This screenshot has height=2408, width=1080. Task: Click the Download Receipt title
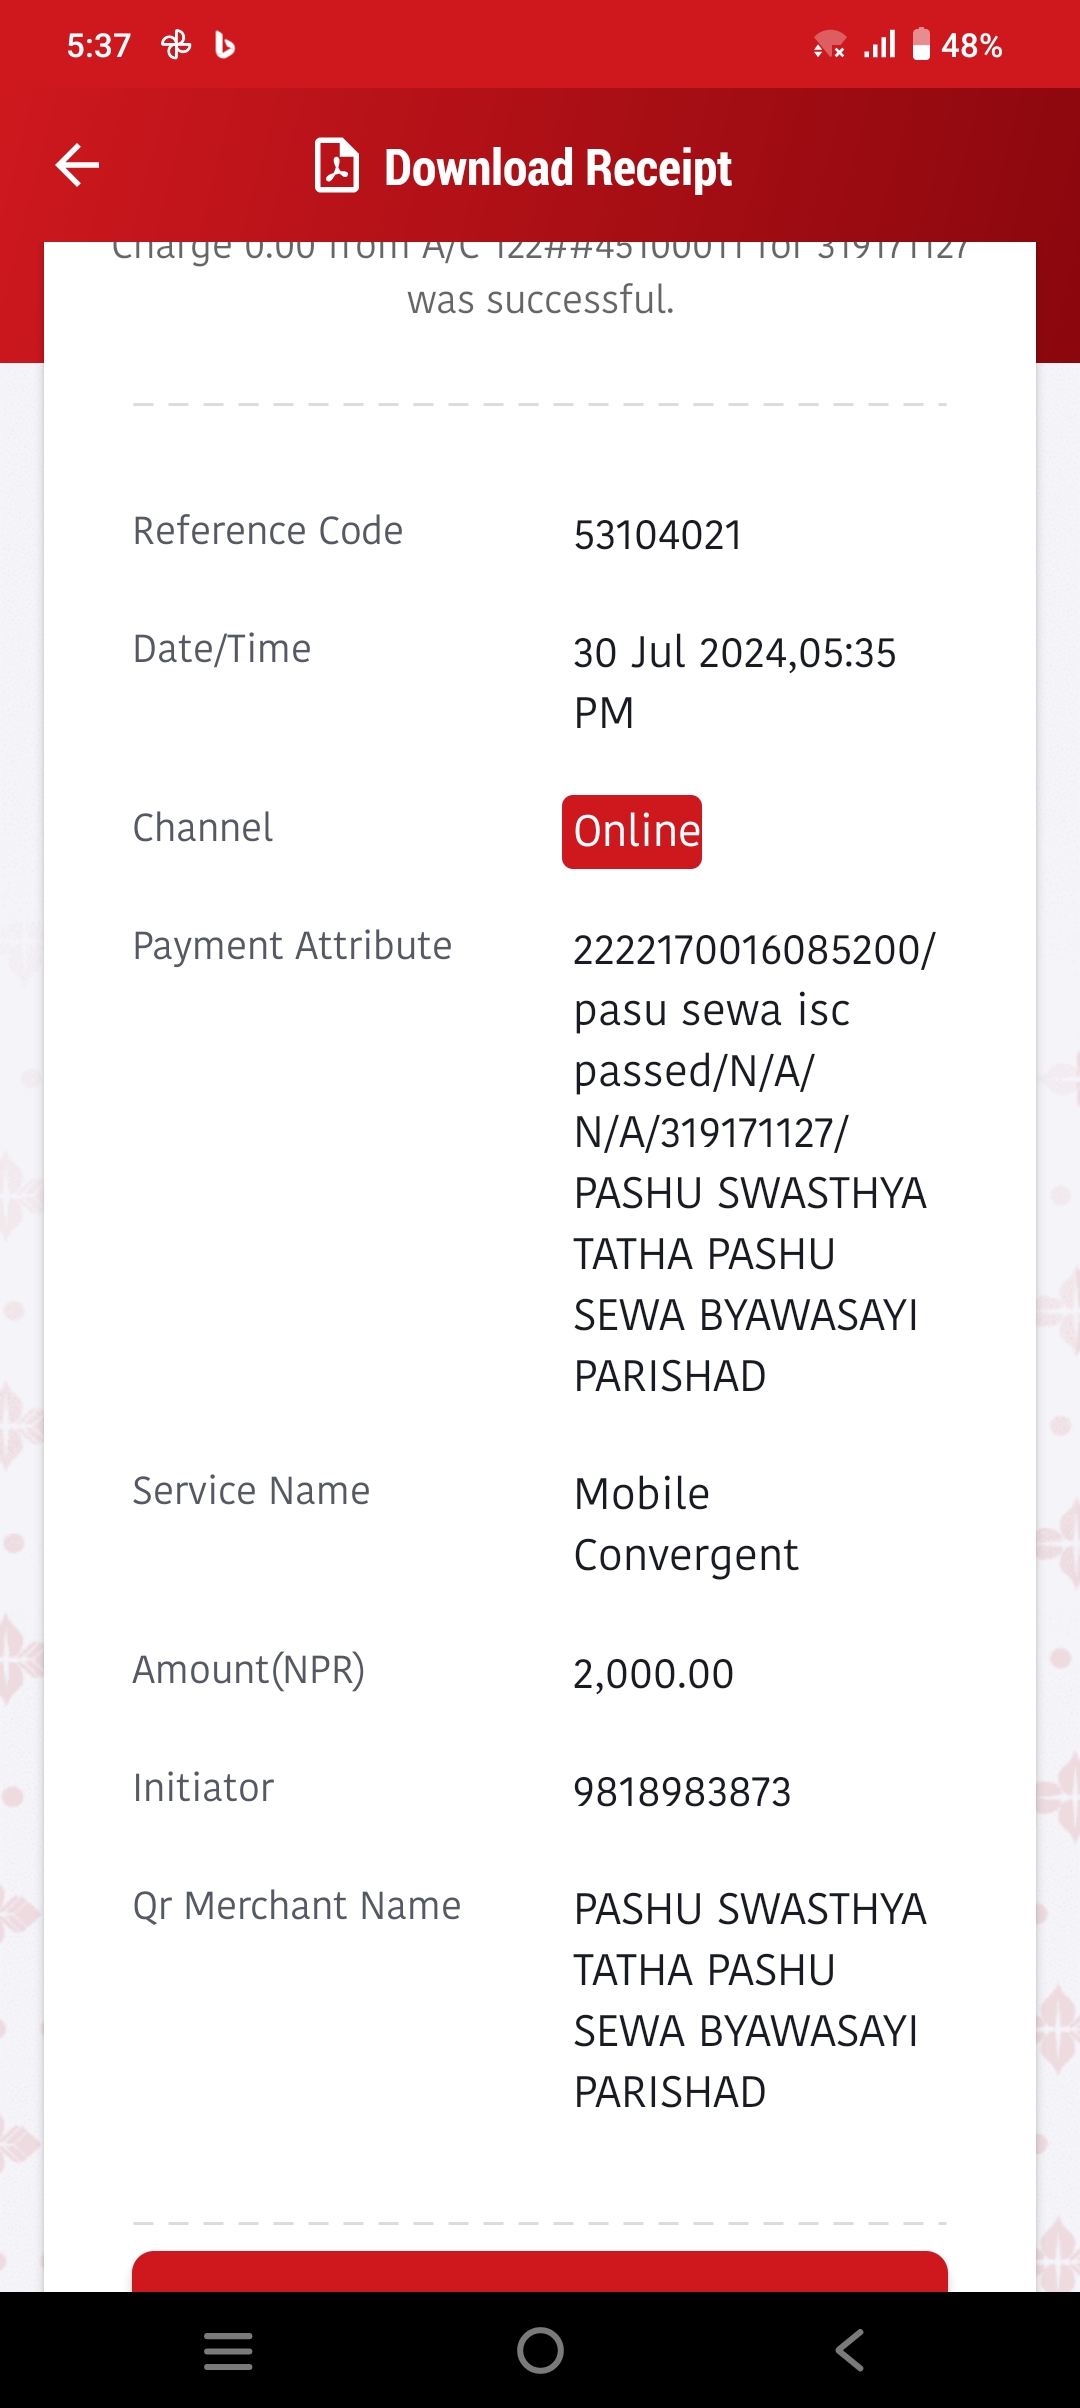pos(558,167)
